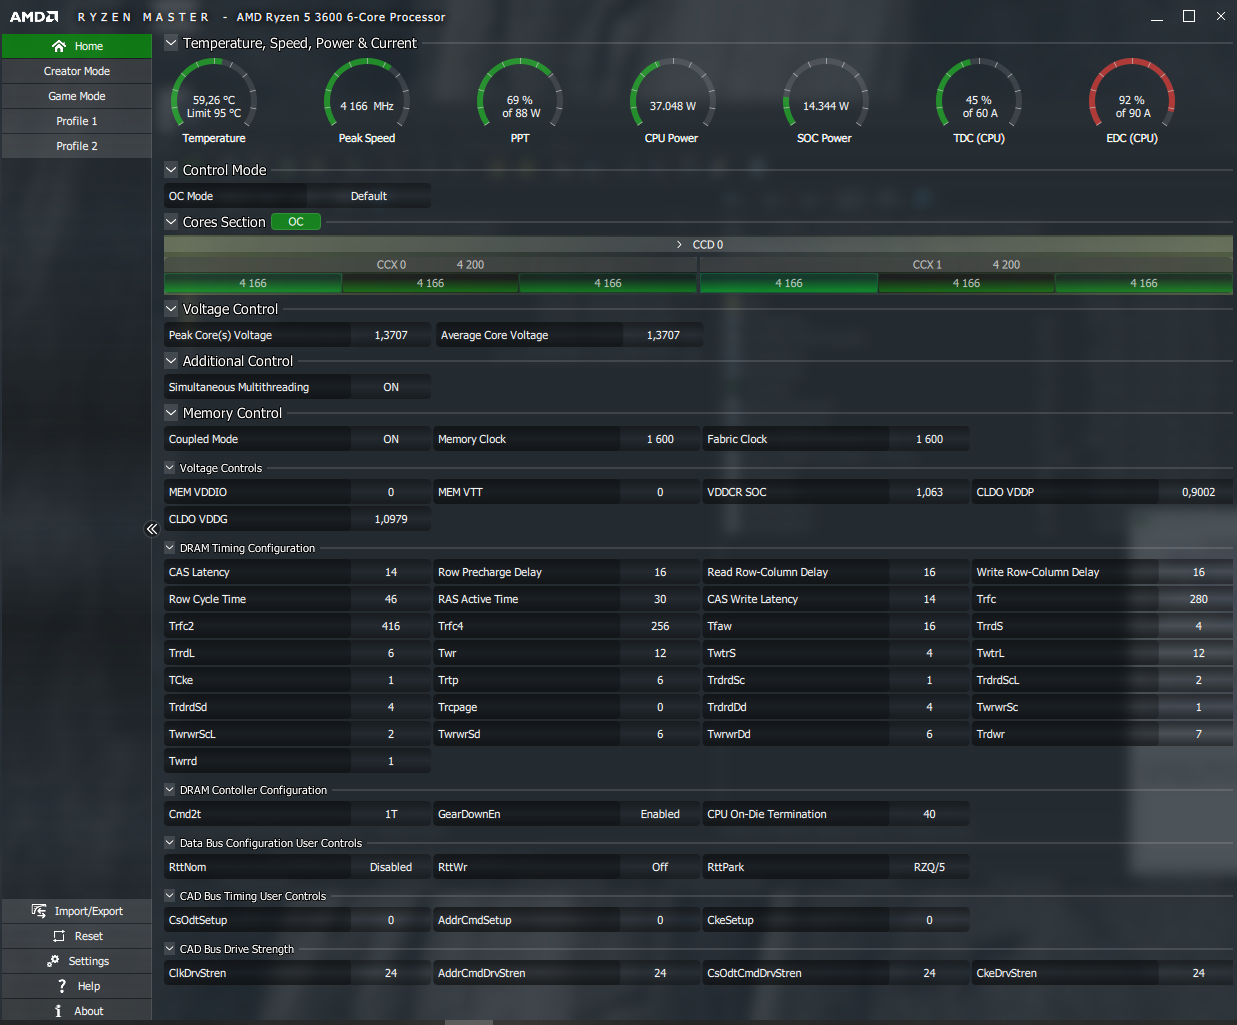Viewport: 1237px width, 1025px height.
Task: Open Profile 1
Action: tap(77, 121)
